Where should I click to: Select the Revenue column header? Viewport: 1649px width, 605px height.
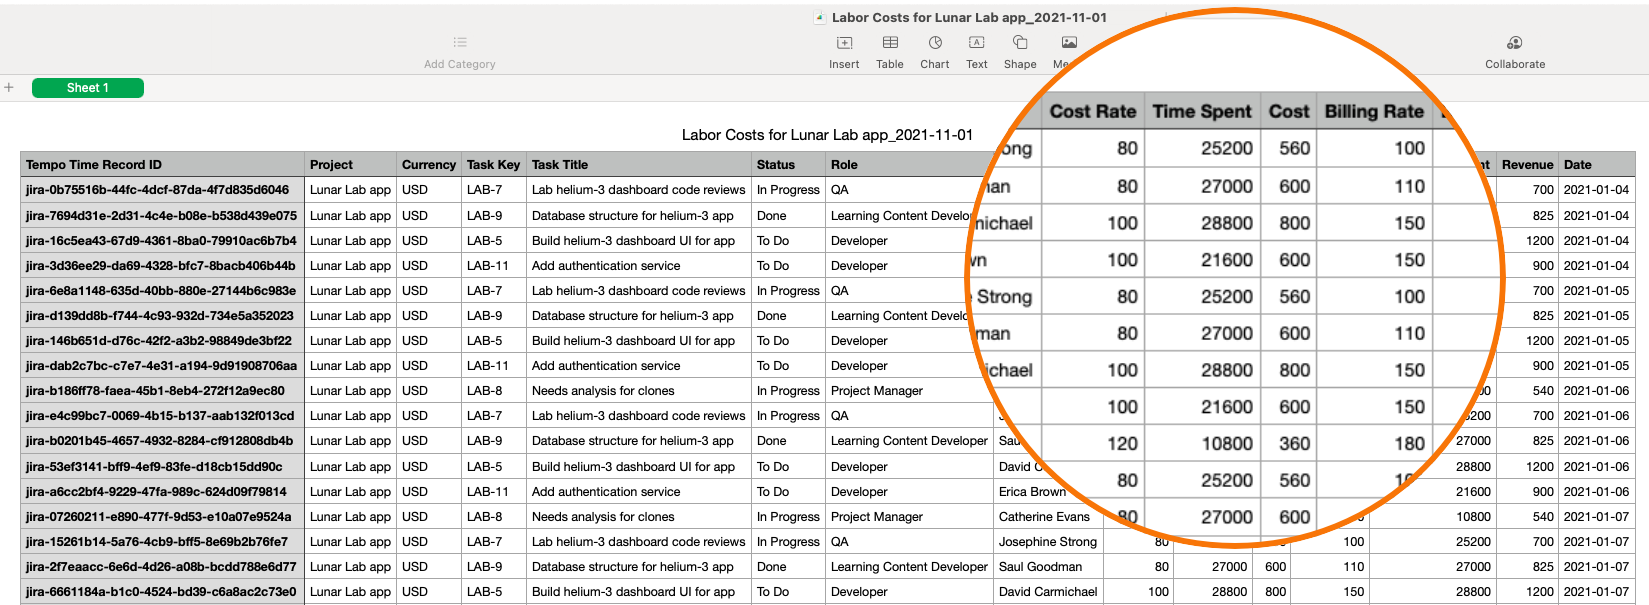click(x=1527, y=165)
